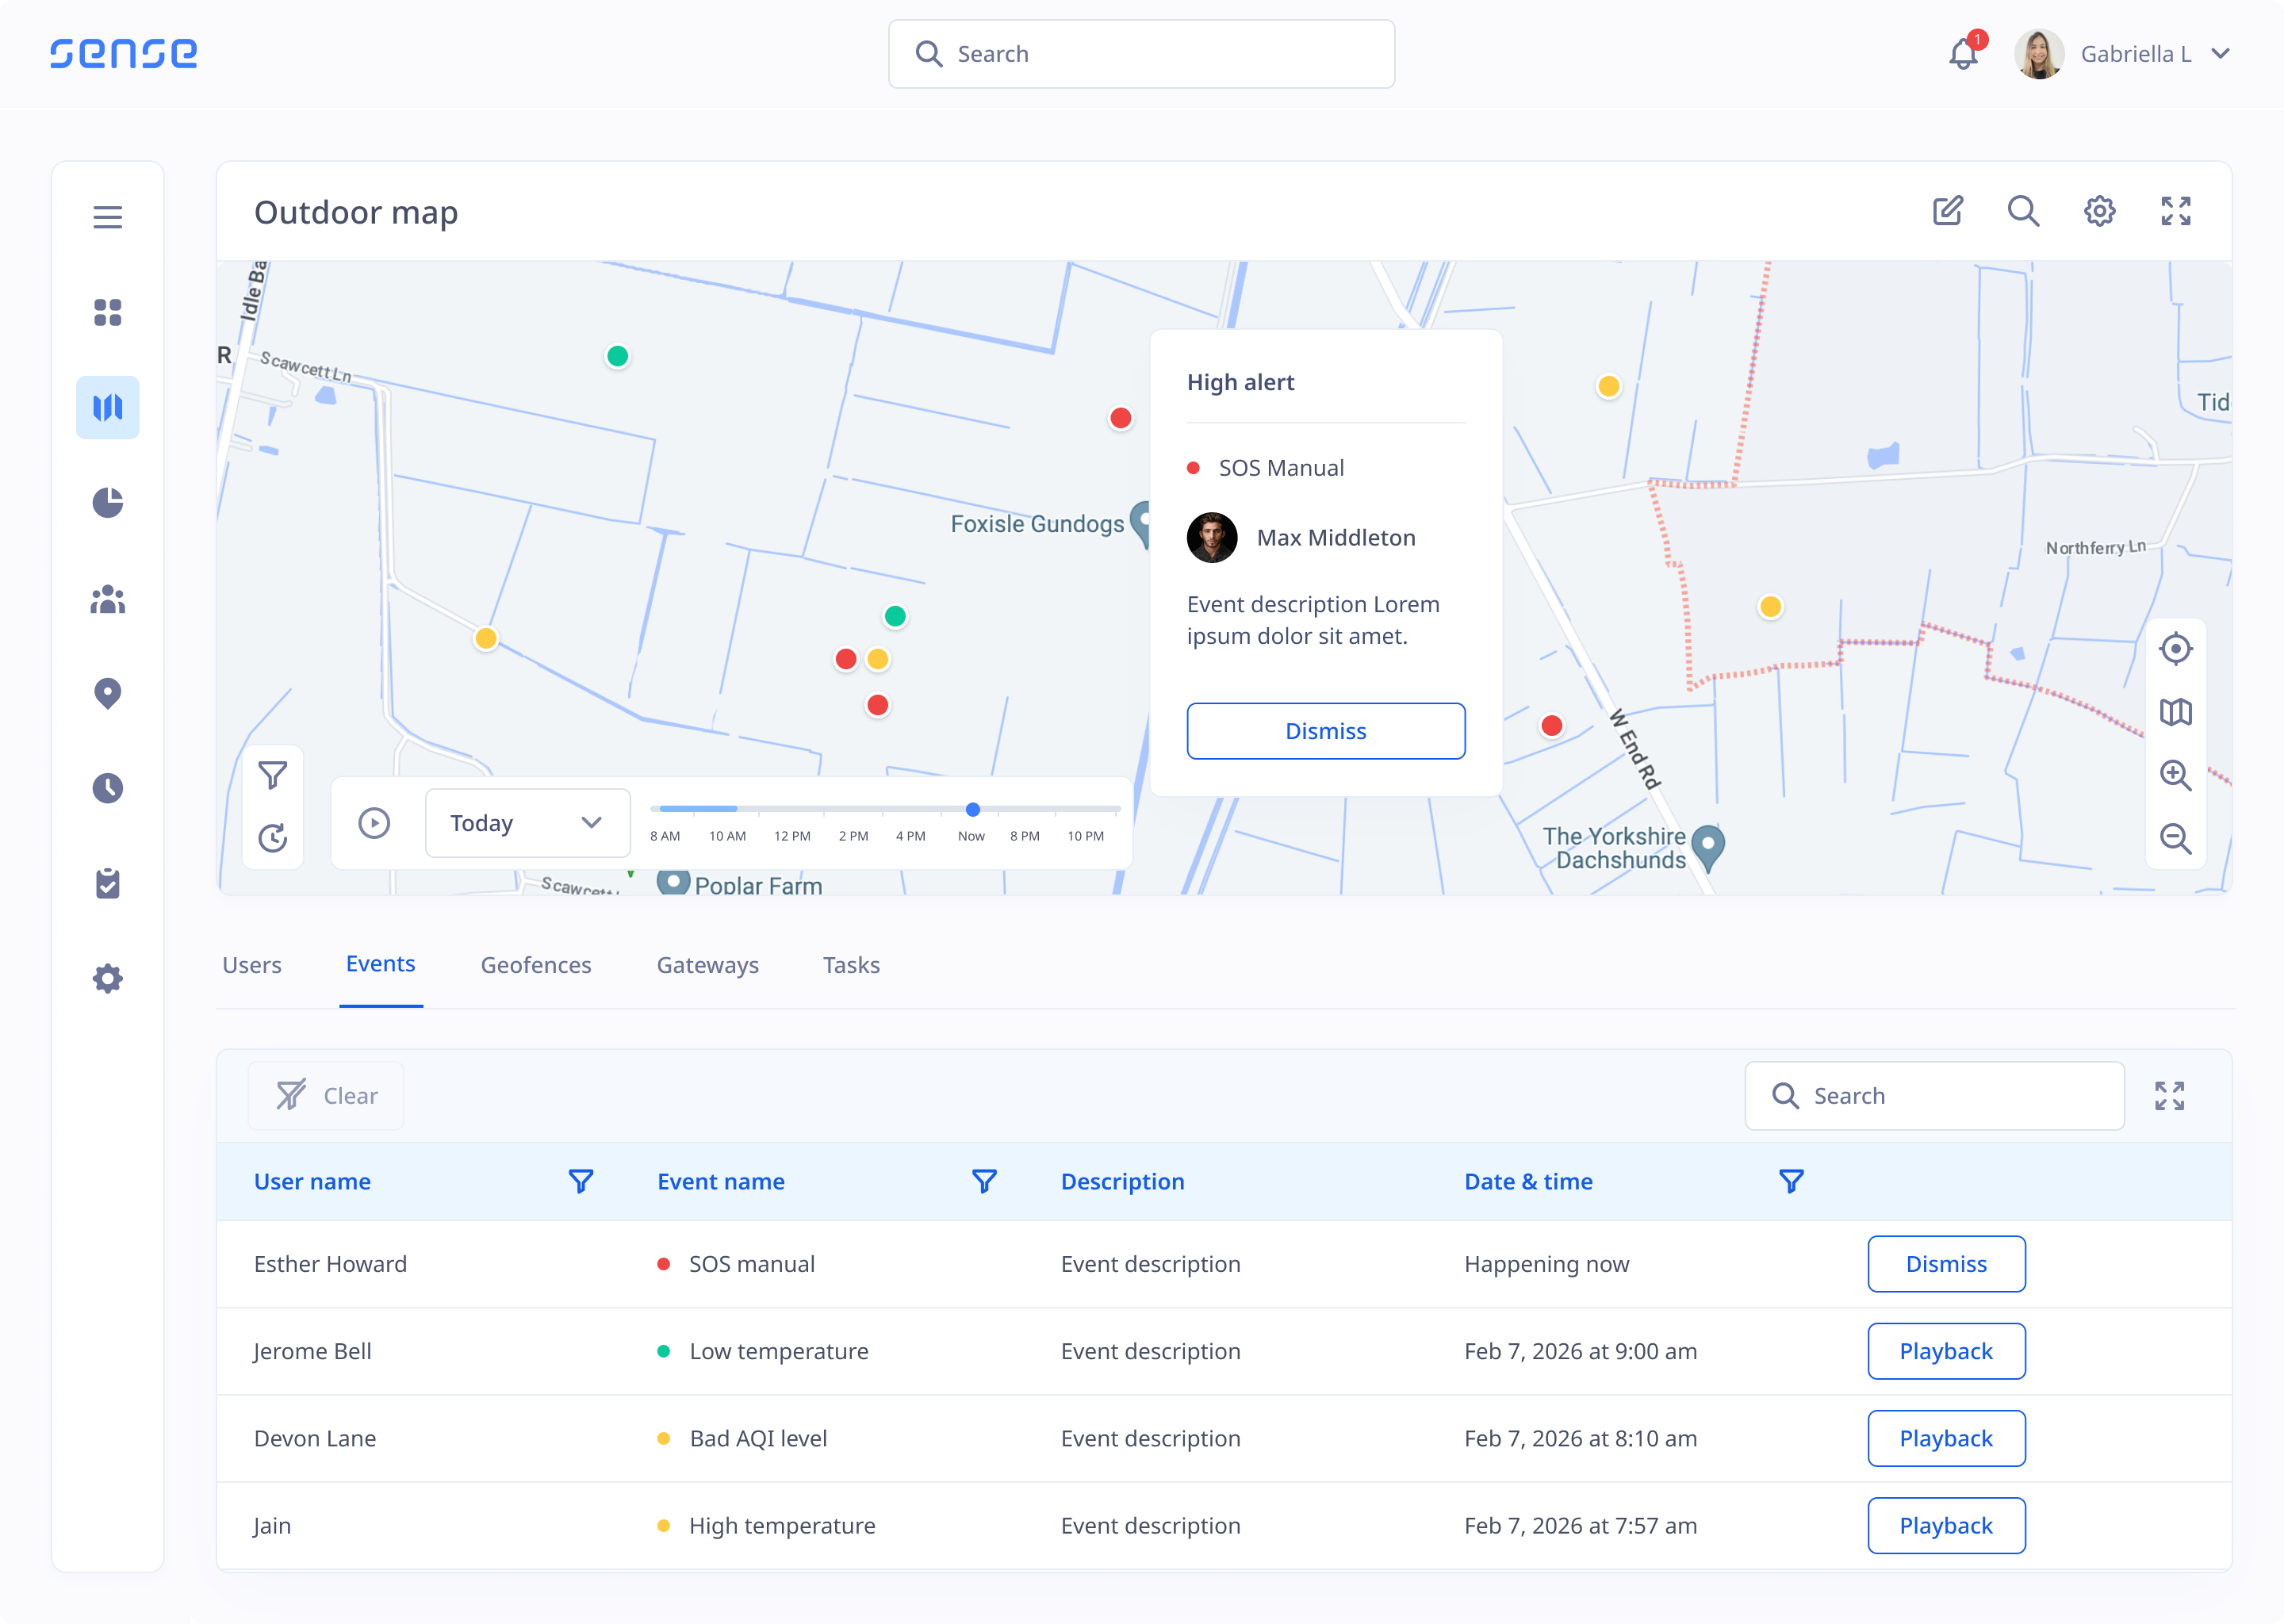Click the edit pencil icon on Outdoor map
Image resolution: width=2284 pixels, height=1624 pixels.
click(1947, 211)
